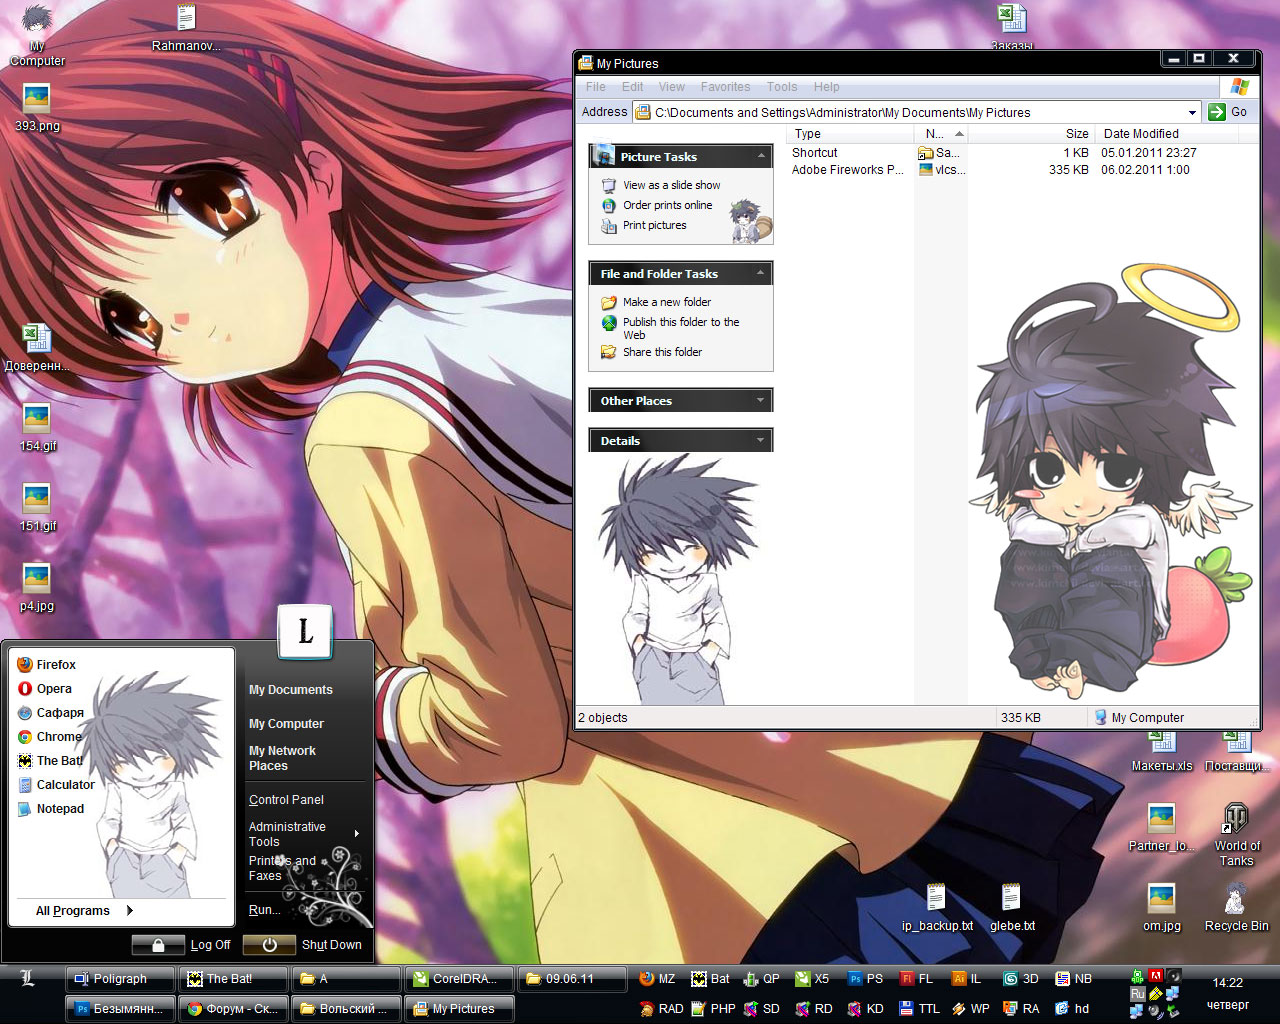The image size is (1280, 1024).
Task: Open Control Panel from the Start menu
Action: coord(286,800)
